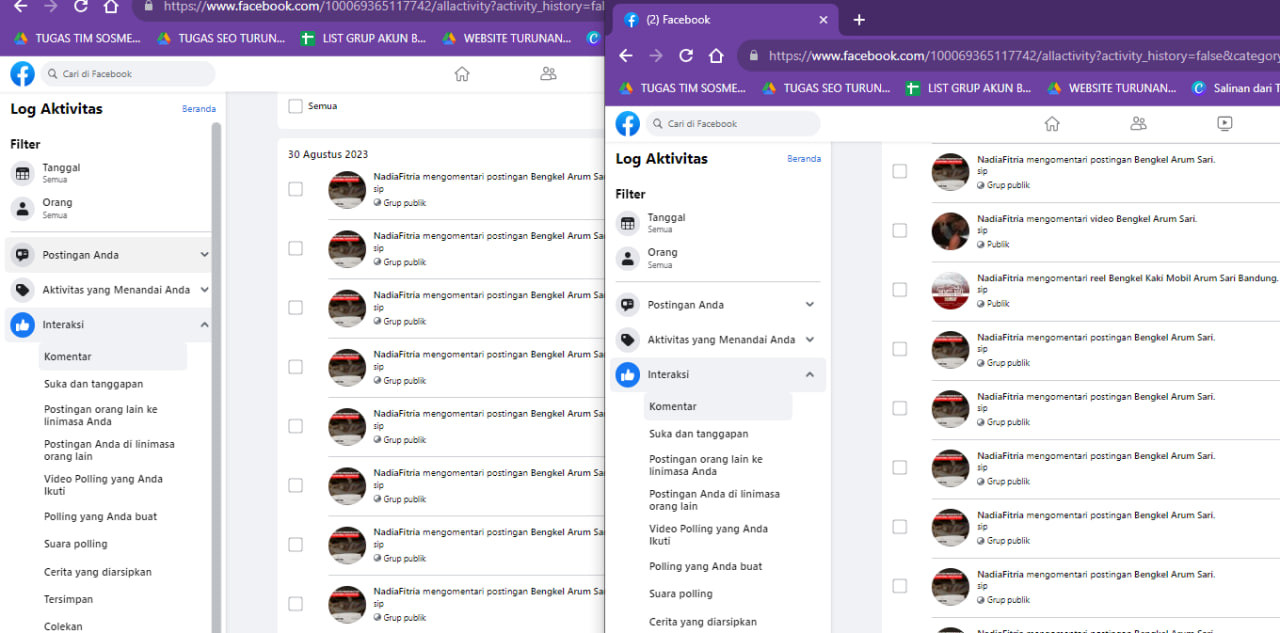Reload the page in the front browser window
1280x633 pixels.
(x=686, y=56)
